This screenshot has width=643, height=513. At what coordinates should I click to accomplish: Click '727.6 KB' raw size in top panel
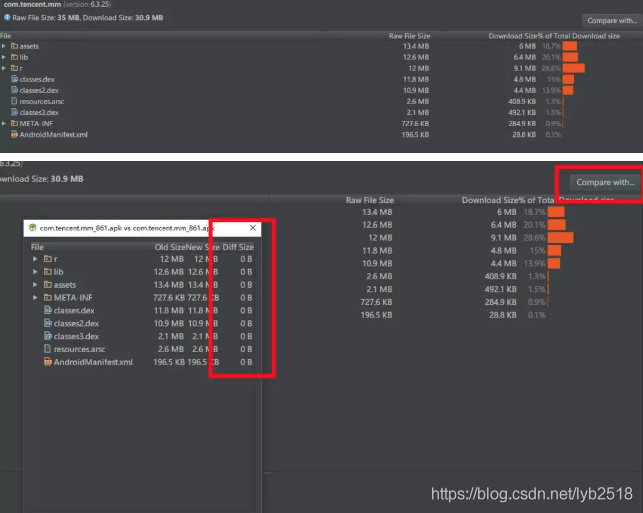[415, 123]
